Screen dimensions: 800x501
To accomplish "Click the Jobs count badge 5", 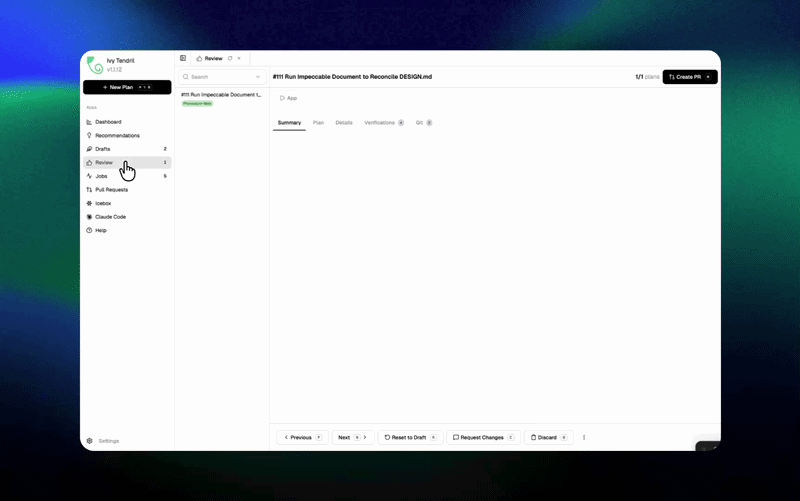I will pyautogui.click(x=165, y=176).
